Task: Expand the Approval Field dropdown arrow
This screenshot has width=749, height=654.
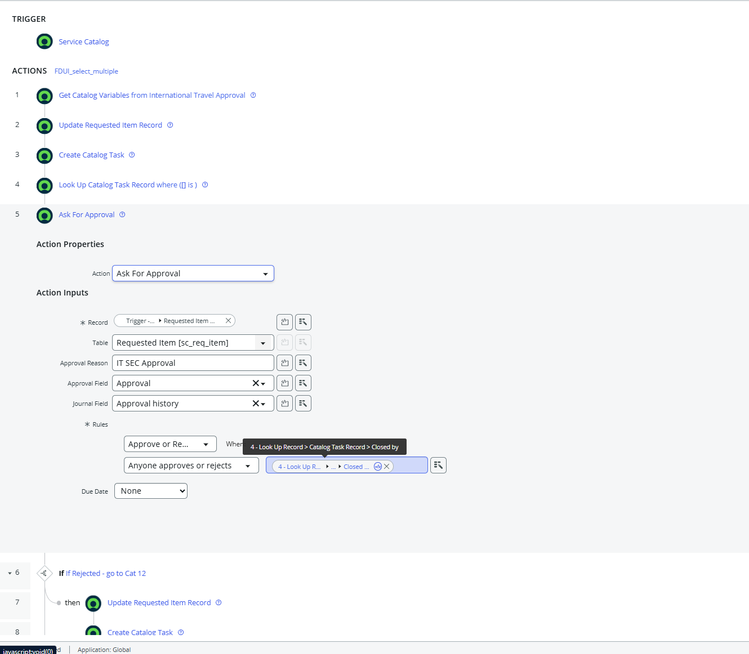Action: pyautogui.click(x=263, y=384)
